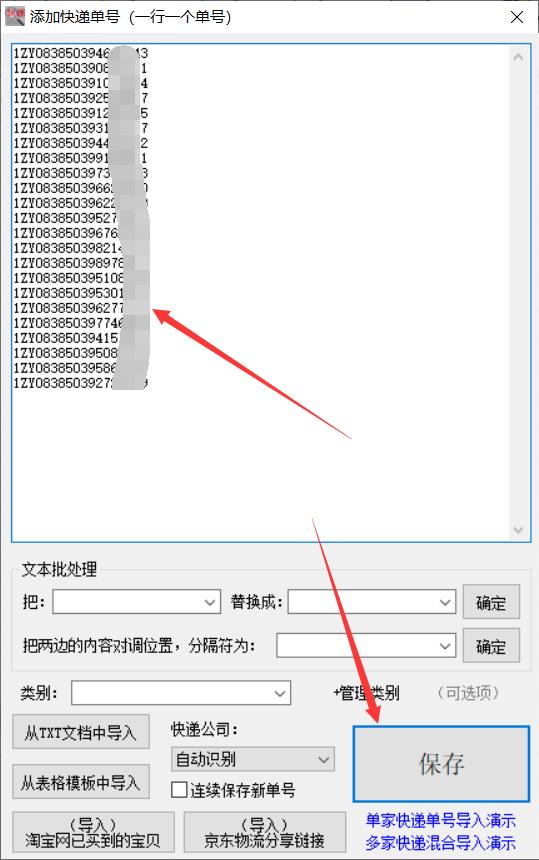Close the add tracking number dialog
539x860 pixels.
517,17
